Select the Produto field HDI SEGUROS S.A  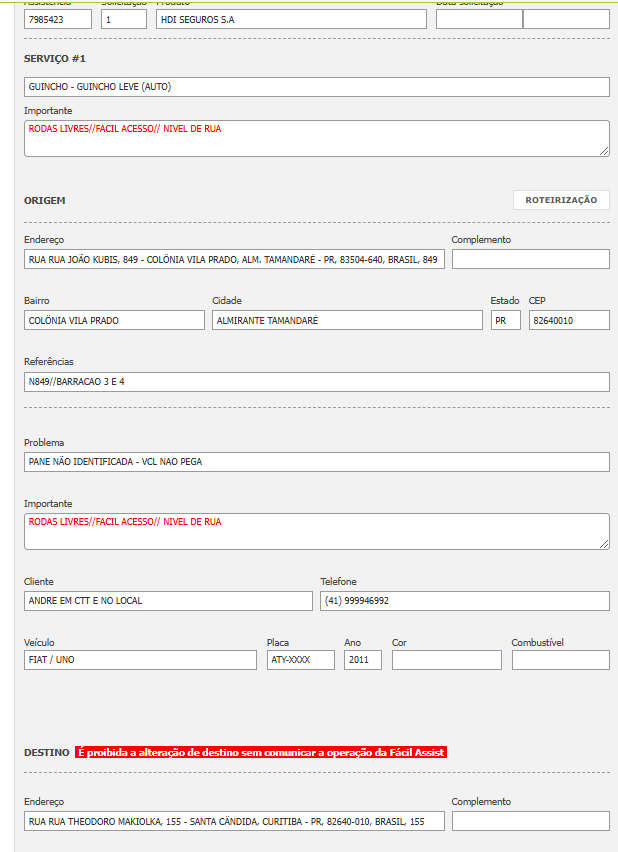pos(291,19)
